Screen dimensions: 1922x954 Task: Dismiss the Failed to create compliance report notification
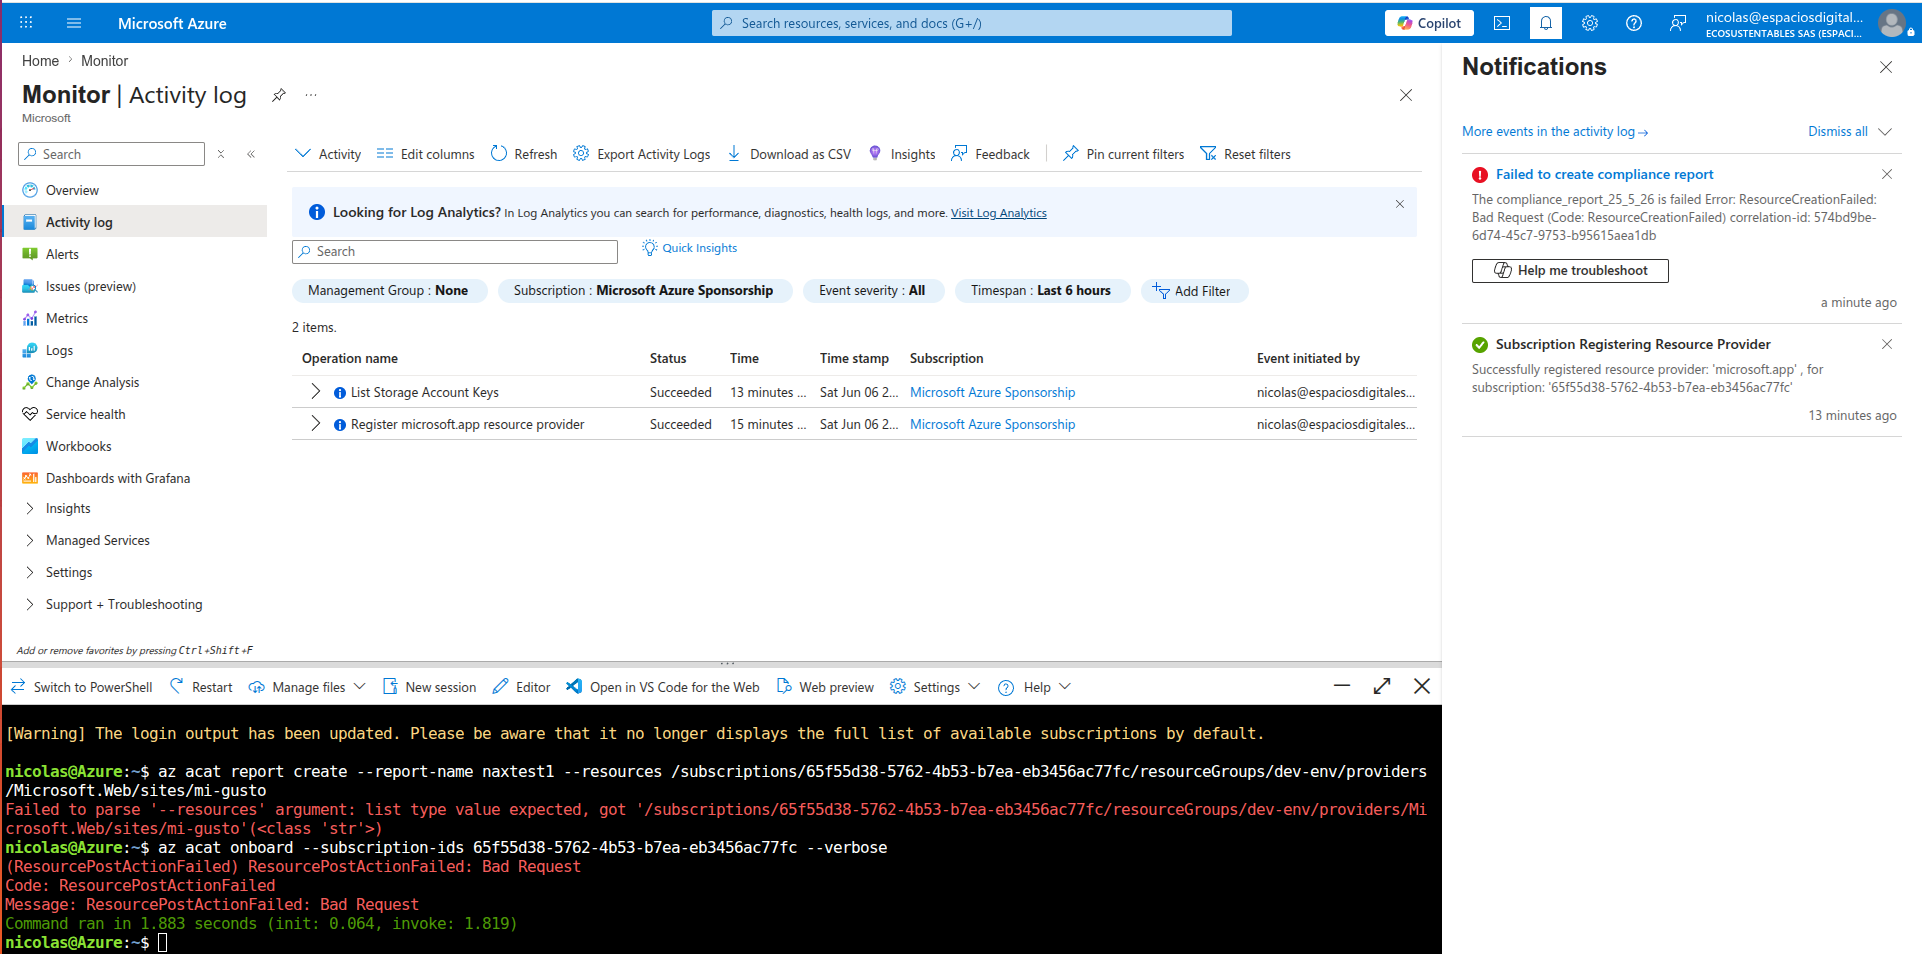click(1887, 174)
